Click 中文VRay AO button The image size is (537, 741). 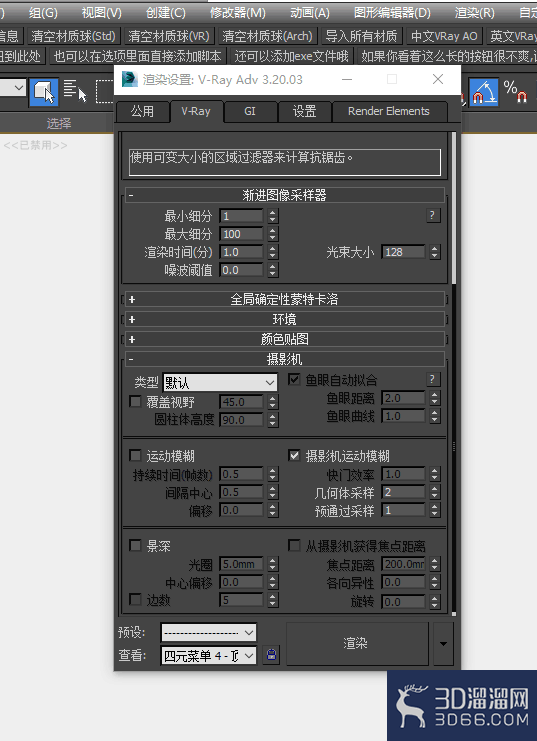pyautogui.click(x=444, y=36)
